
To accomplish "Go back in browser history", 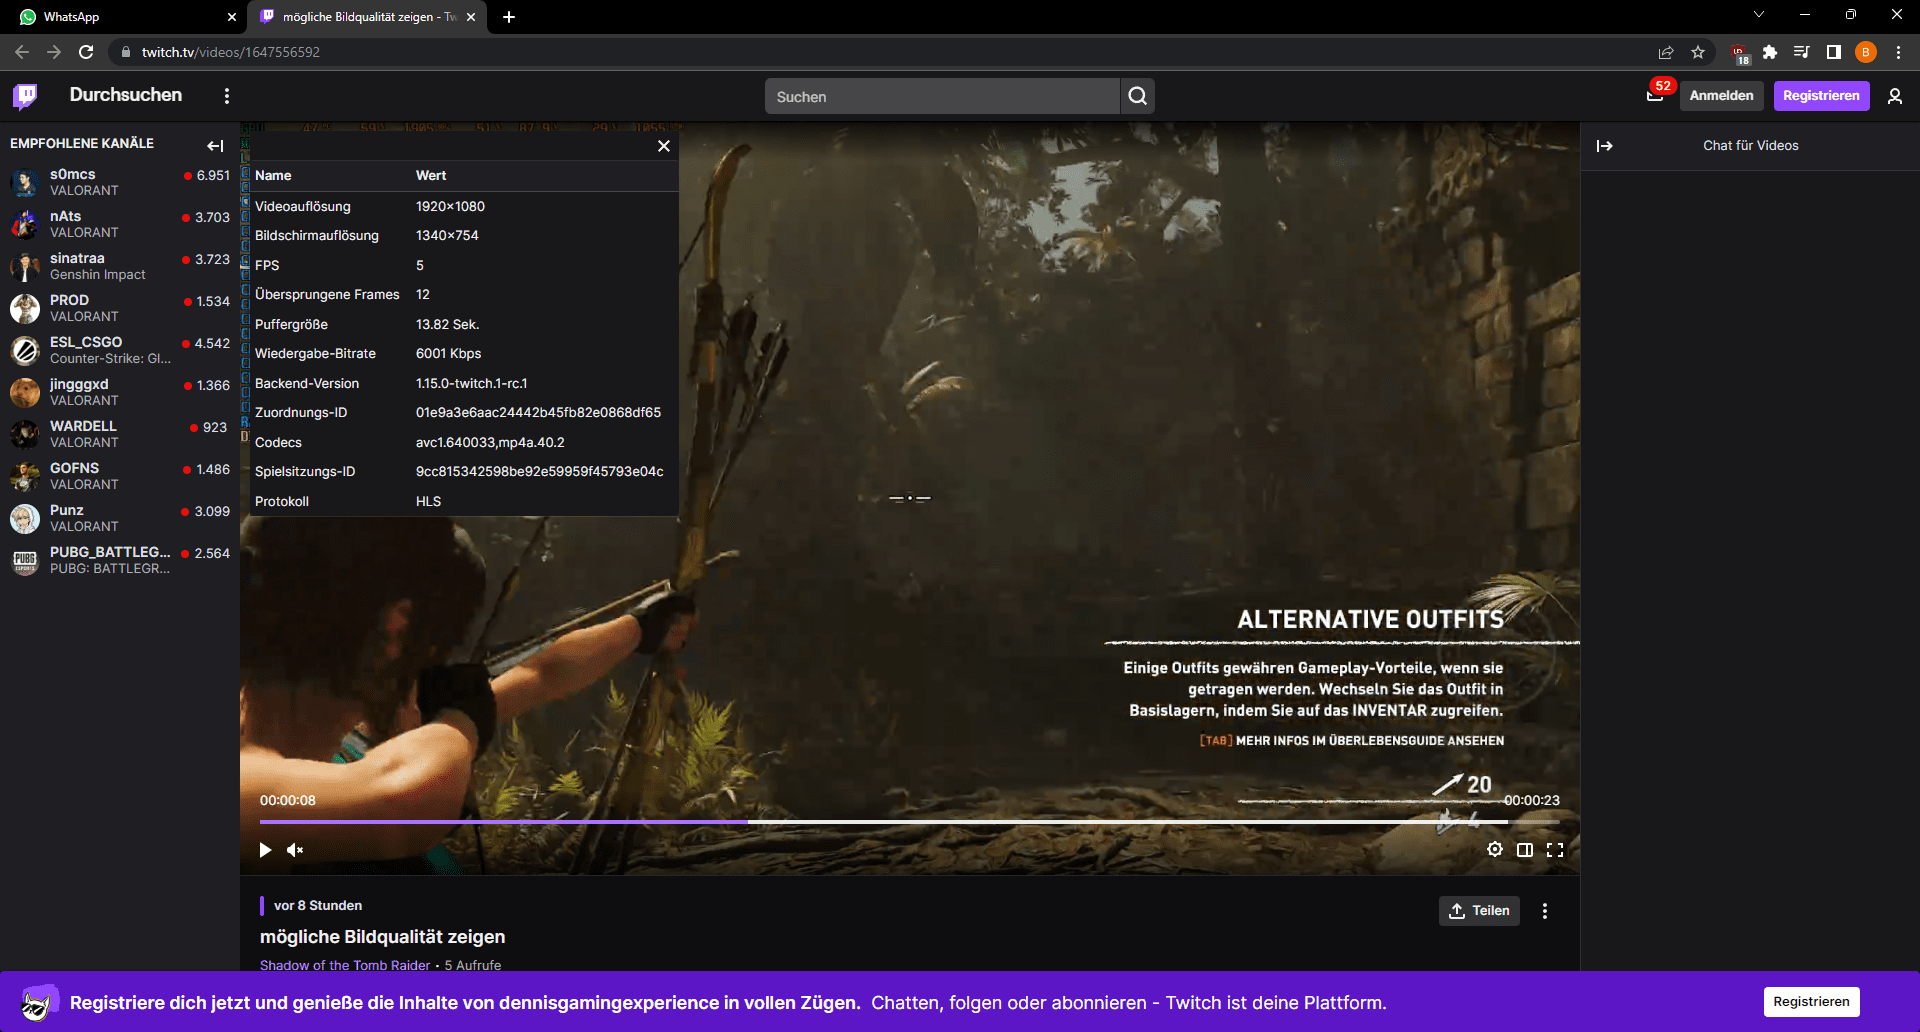I will pos(22,52).
